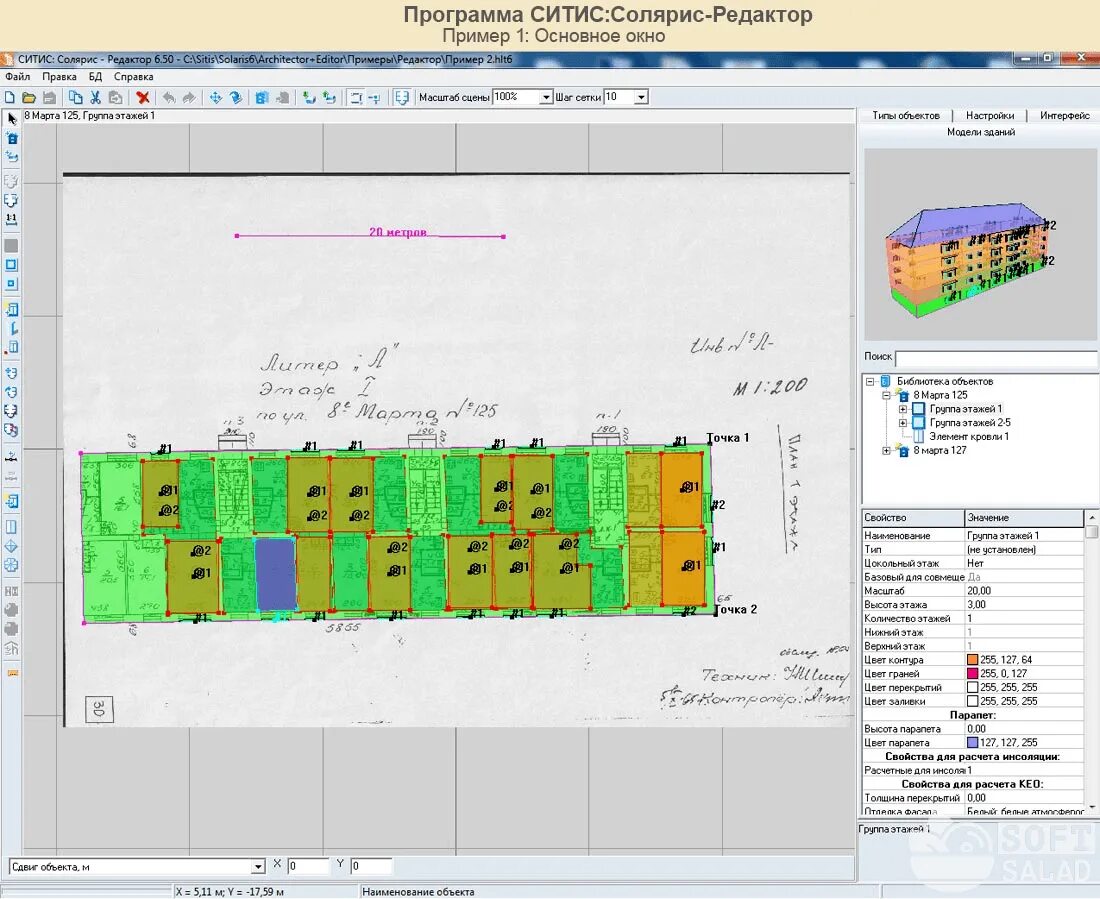Click the Save diskette icon in toolbar

(x=49, y=98)
